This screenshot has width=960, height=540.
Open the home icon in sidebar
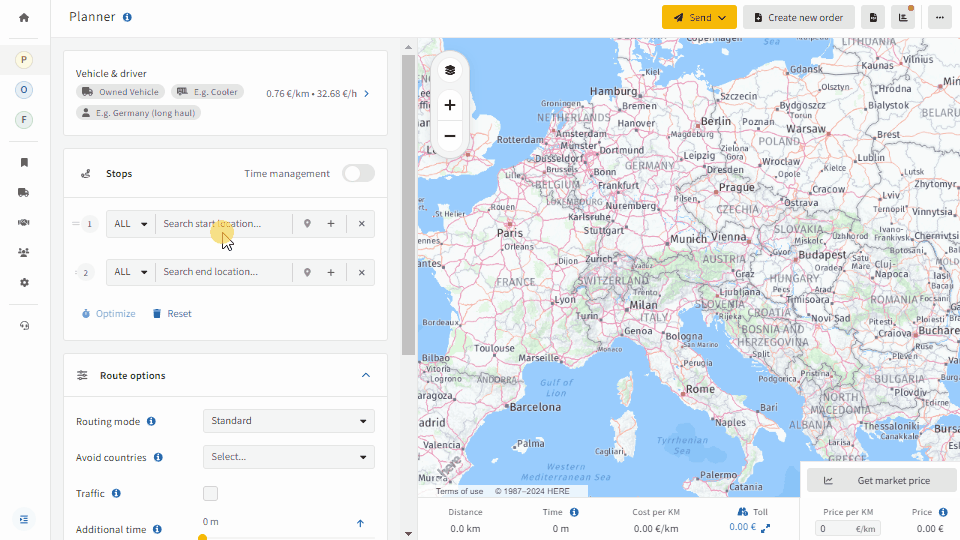tap(24, 18)
